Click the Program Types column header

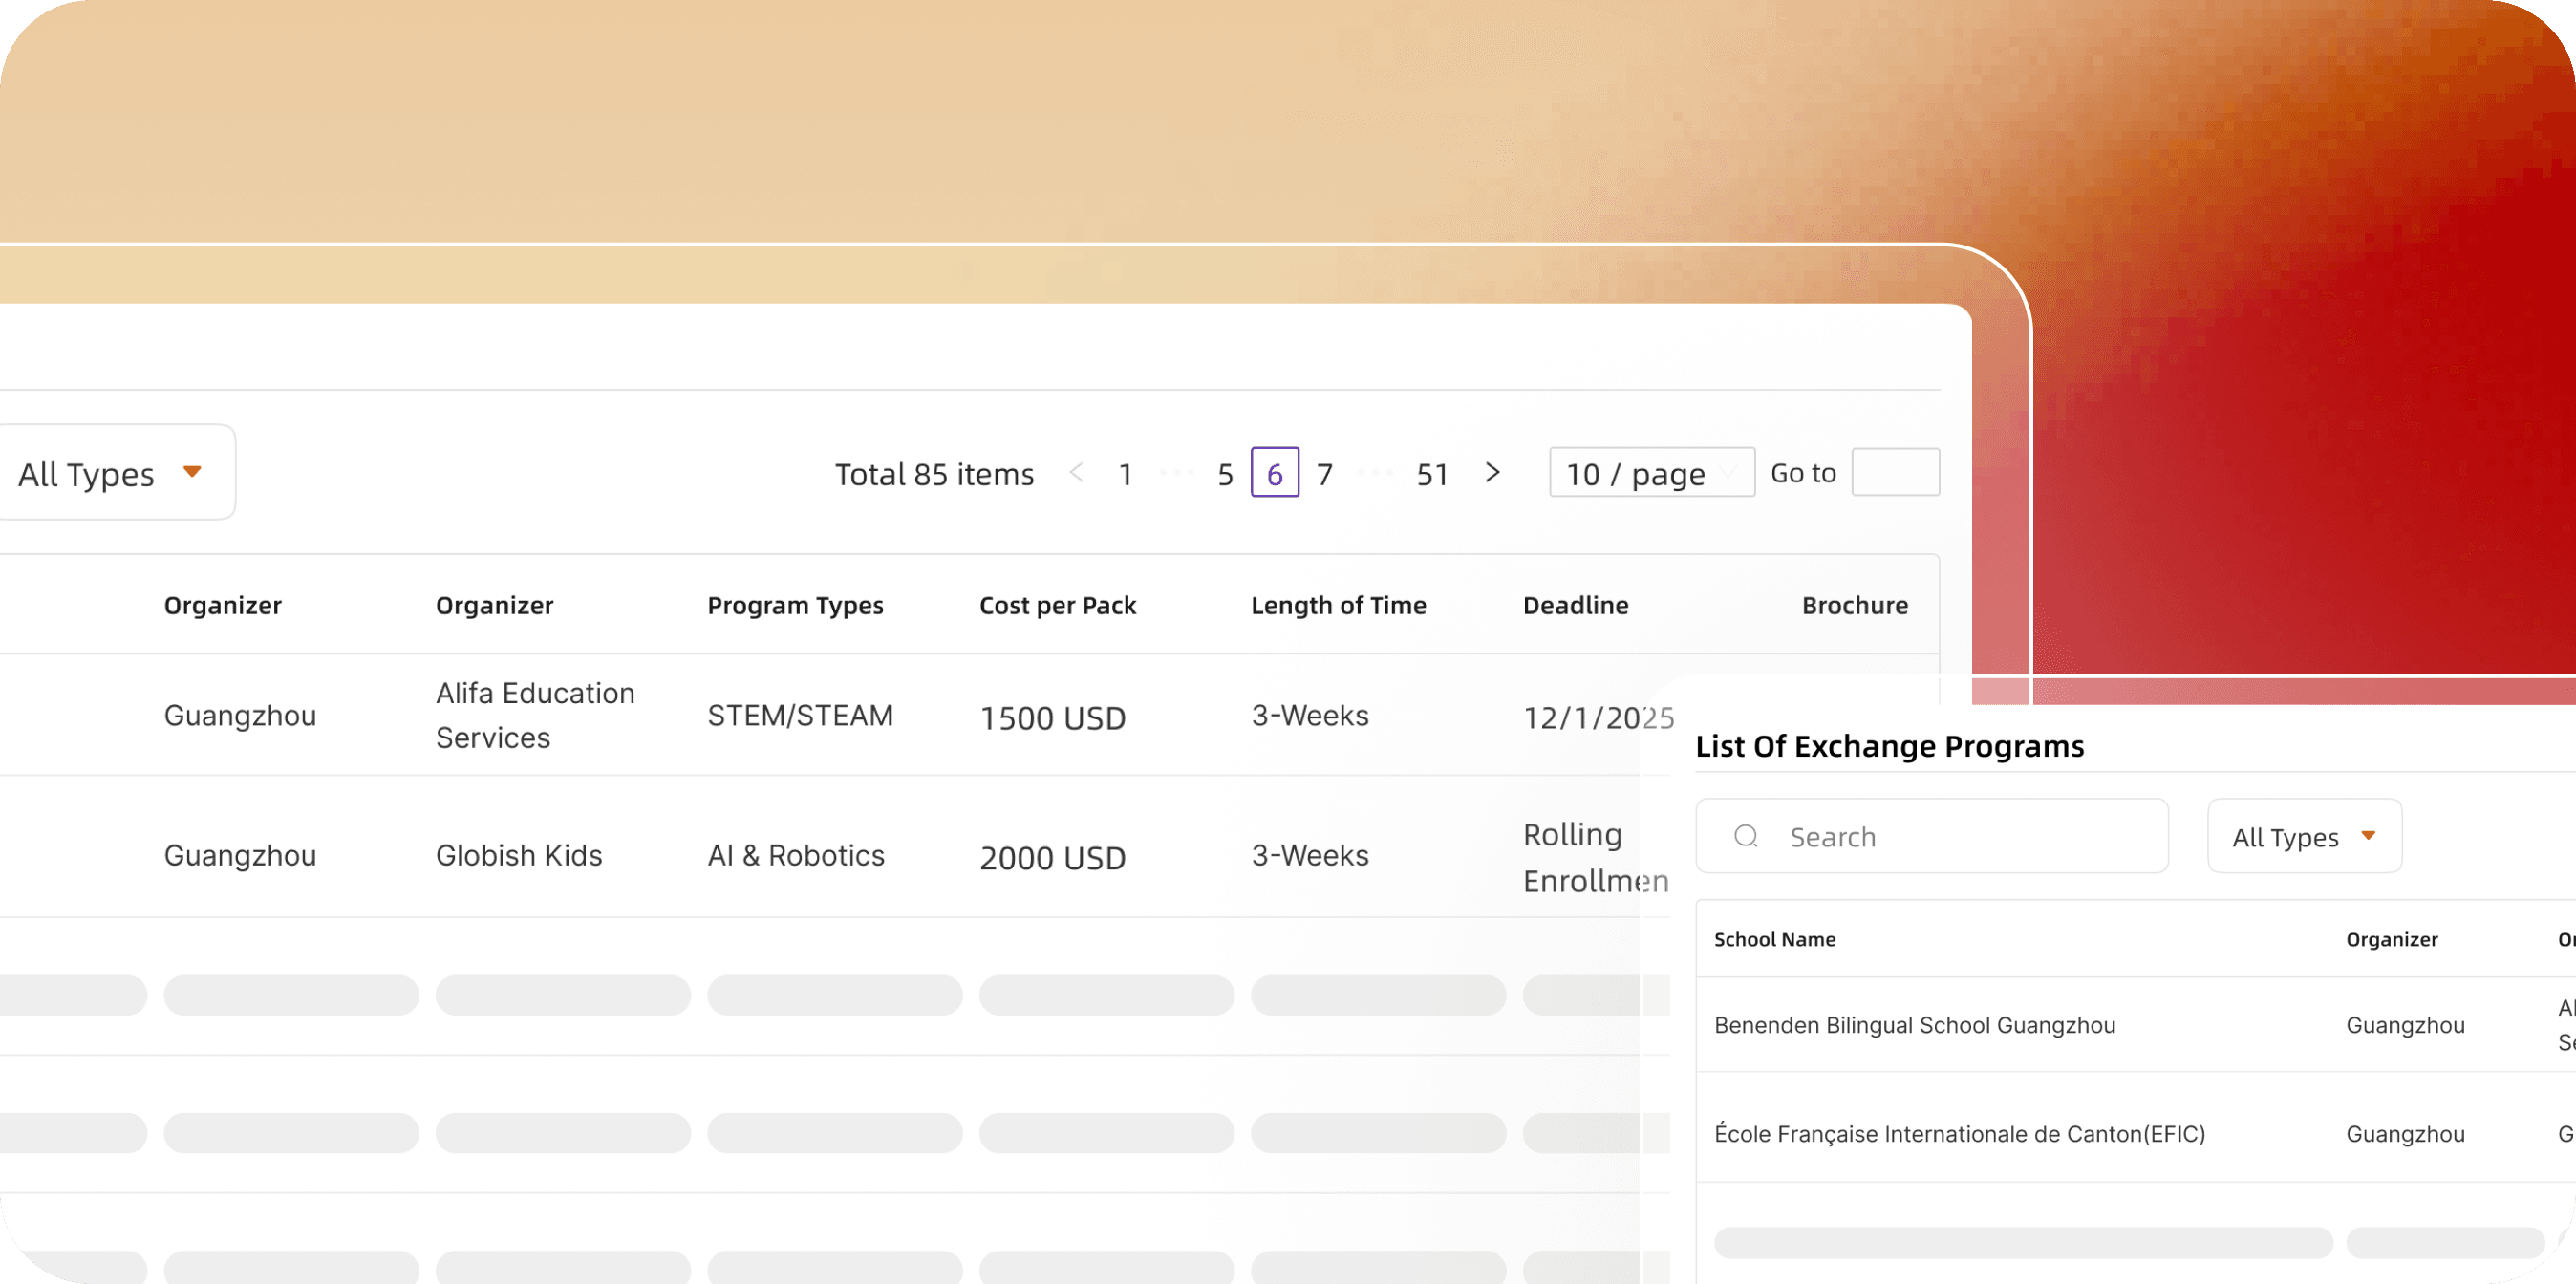[796, 606]
